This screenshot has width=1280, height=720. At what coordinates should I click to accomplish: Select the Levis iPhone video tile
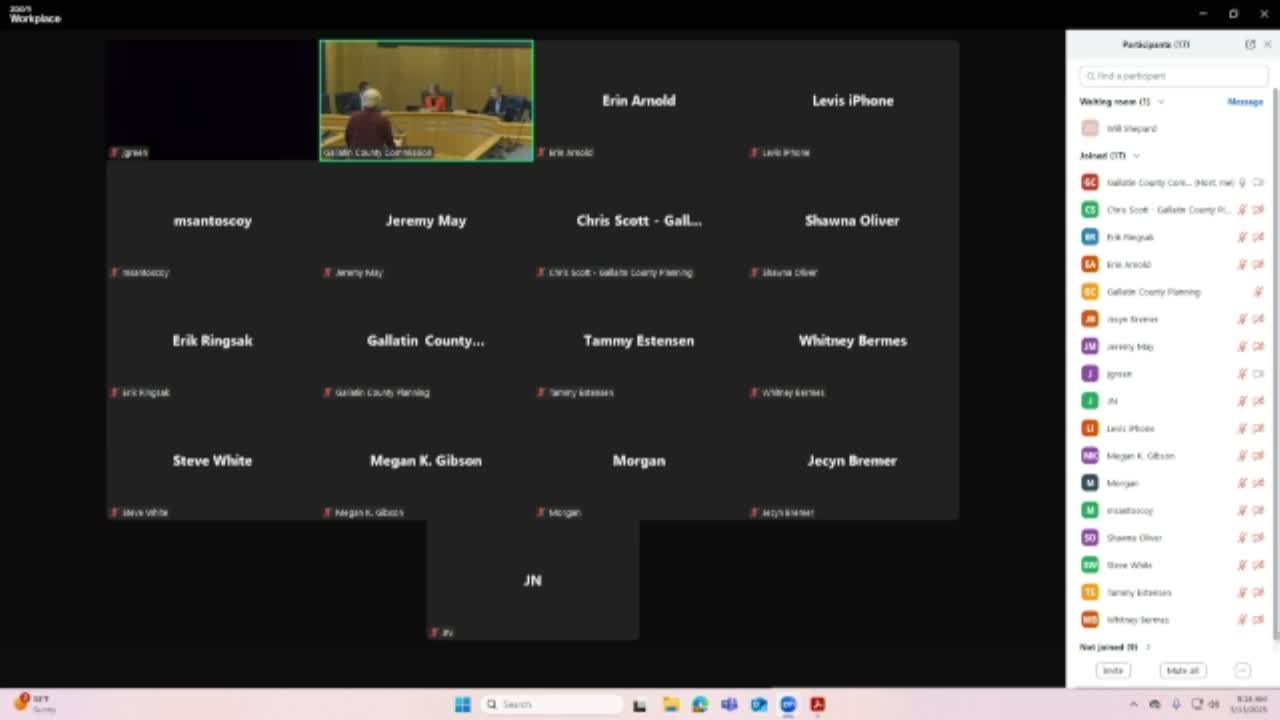point(853,100)
